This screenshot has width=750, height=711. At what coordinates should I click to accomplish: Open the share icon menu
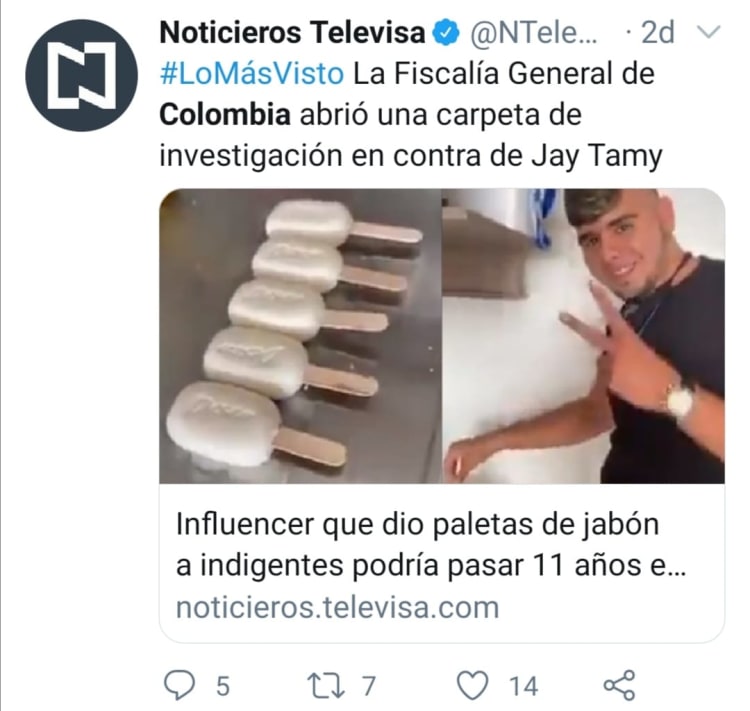click(x=619, y=685)
